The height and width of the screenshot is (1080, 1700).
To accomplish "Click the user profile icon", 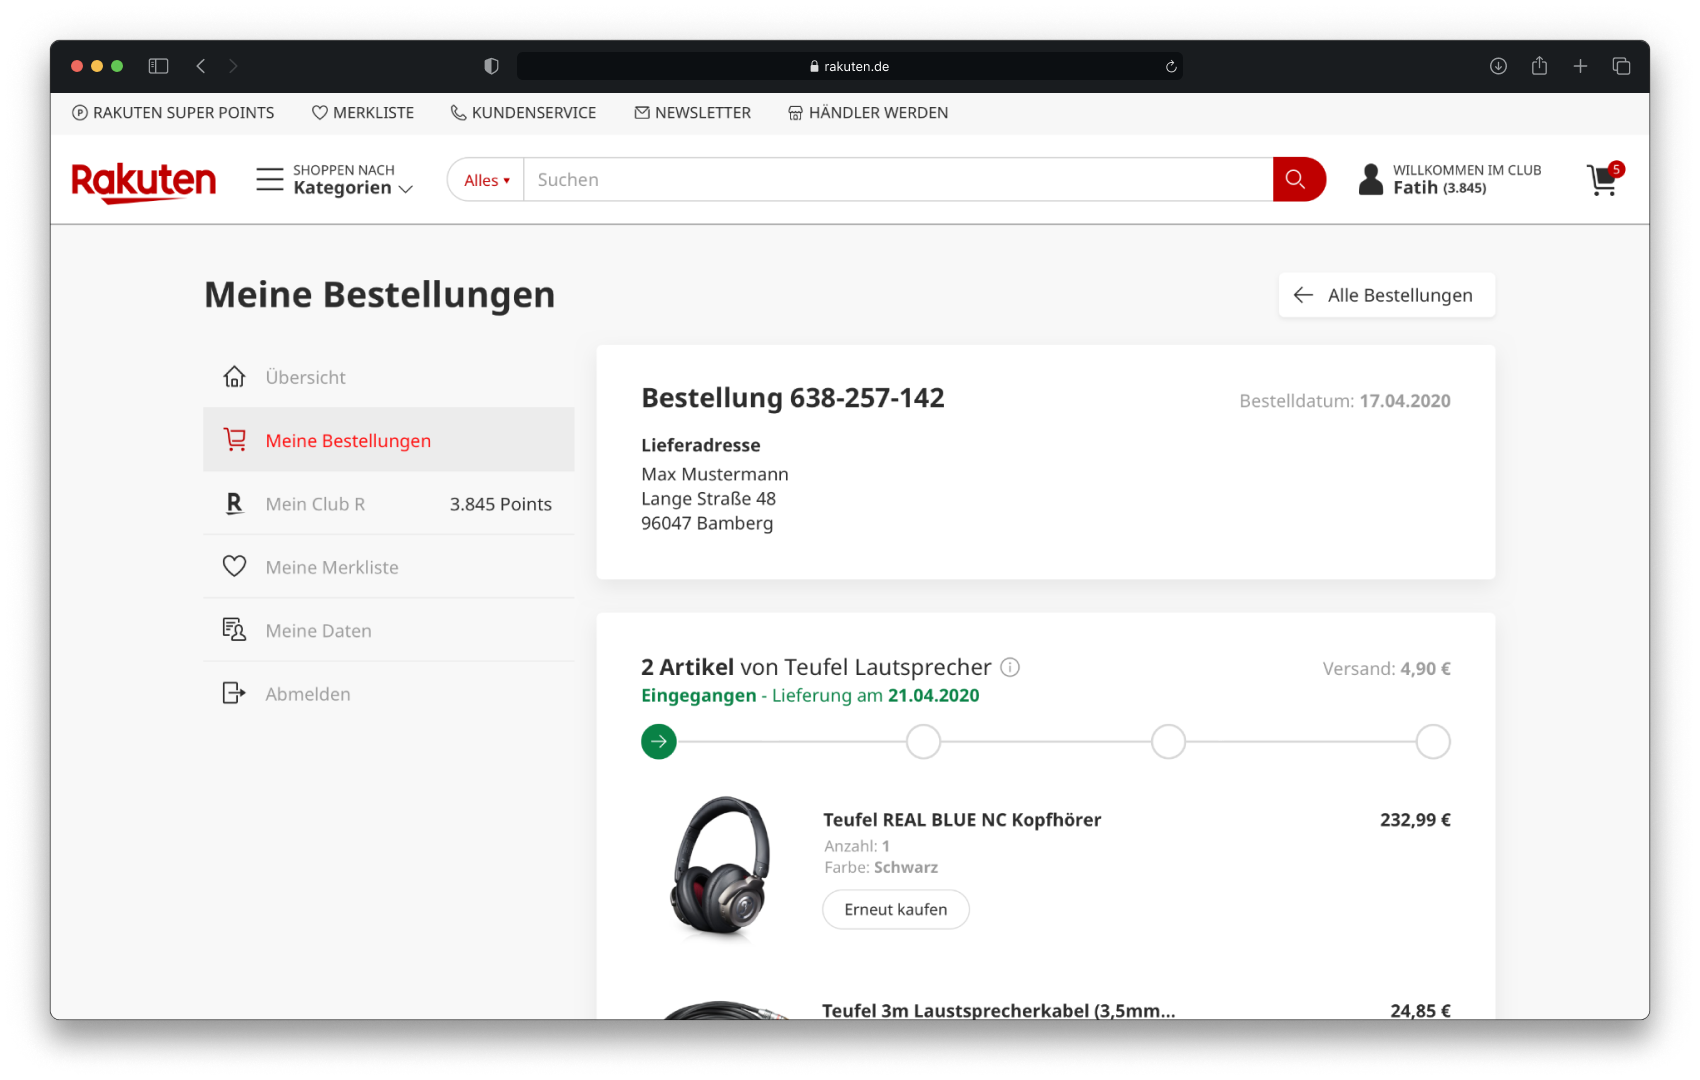I will click(1371, 179).
